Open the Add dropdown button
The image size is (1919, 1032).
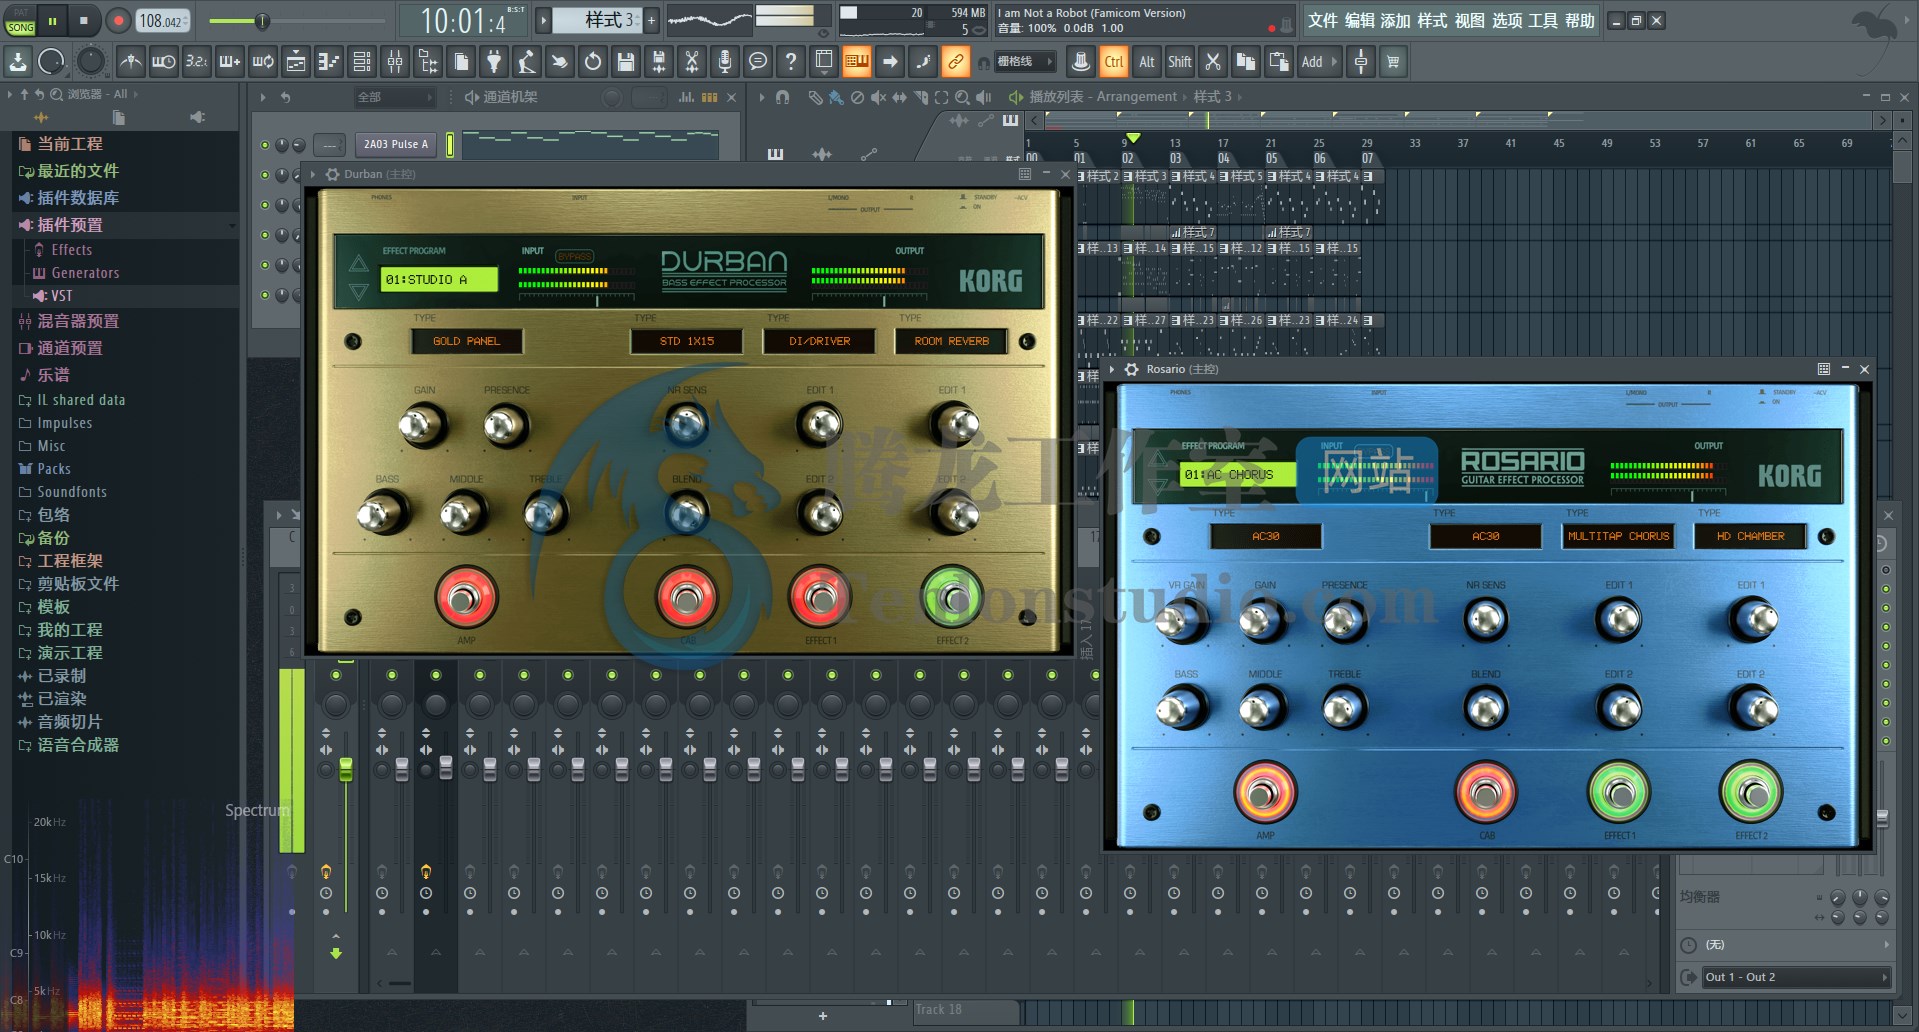[1319, 62]
